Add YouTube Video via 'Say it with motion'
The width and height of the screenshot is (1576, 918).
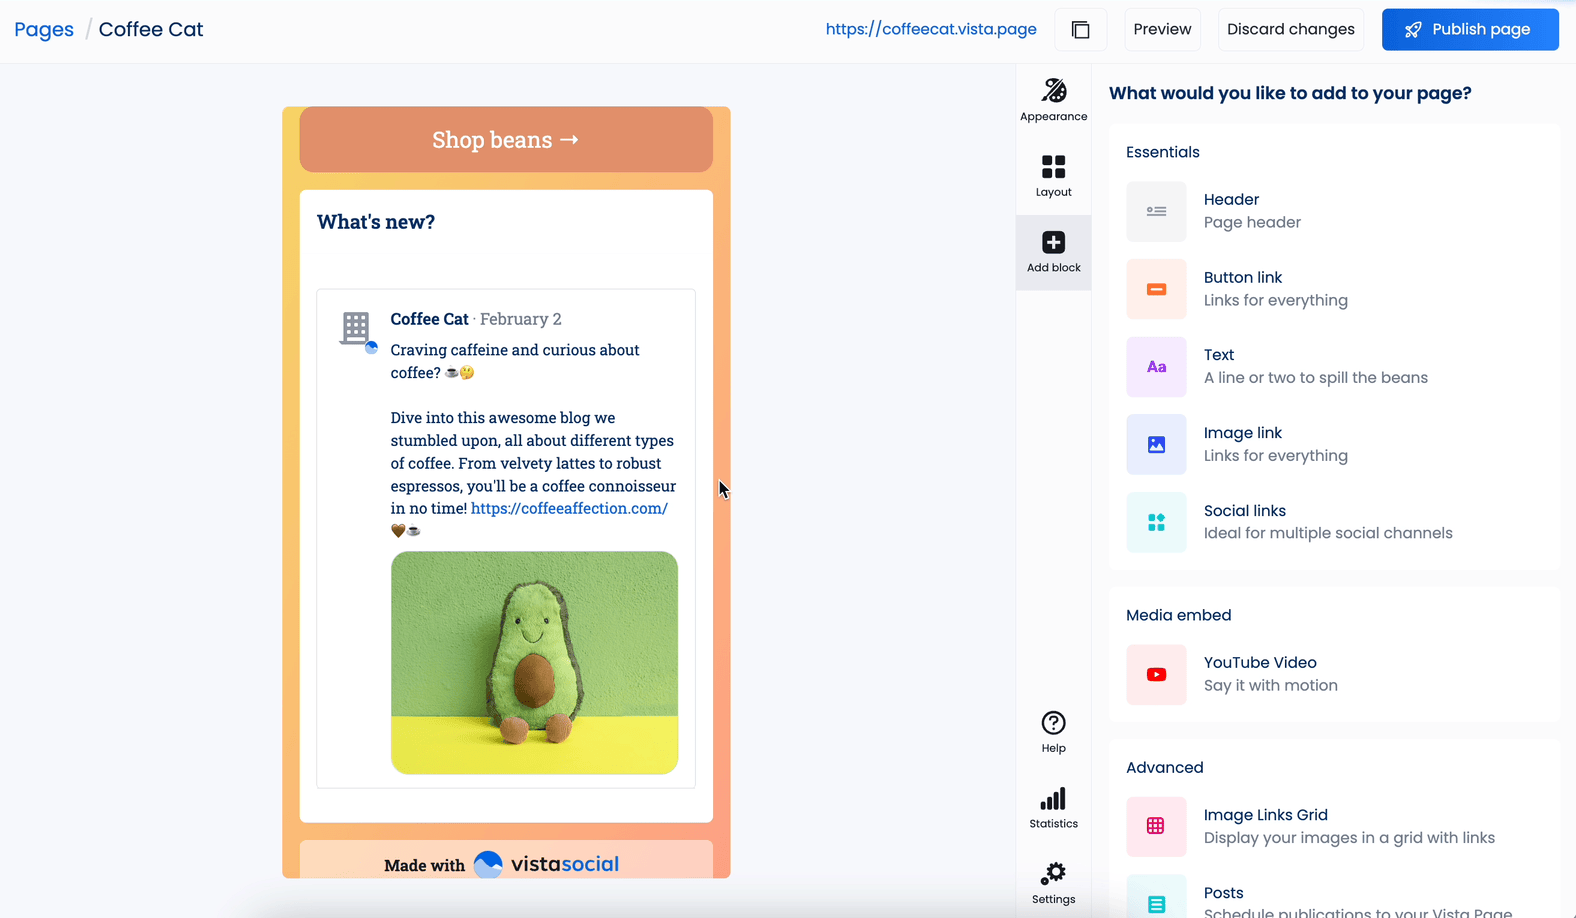click(x=1271, y=685)
